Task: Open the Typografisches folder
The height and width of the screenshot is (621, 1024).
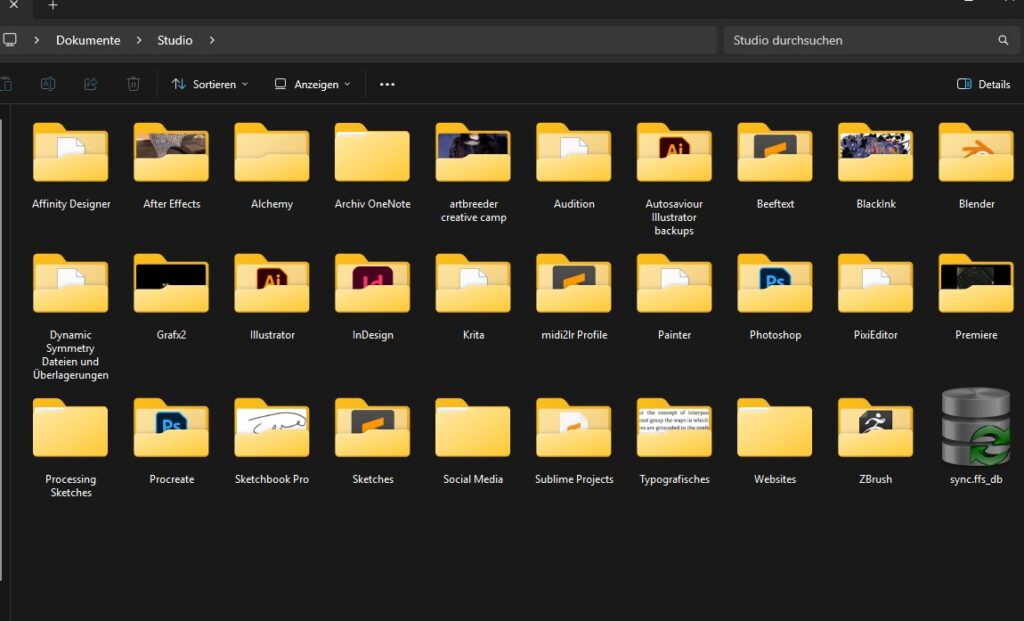Action: [674, 428]
